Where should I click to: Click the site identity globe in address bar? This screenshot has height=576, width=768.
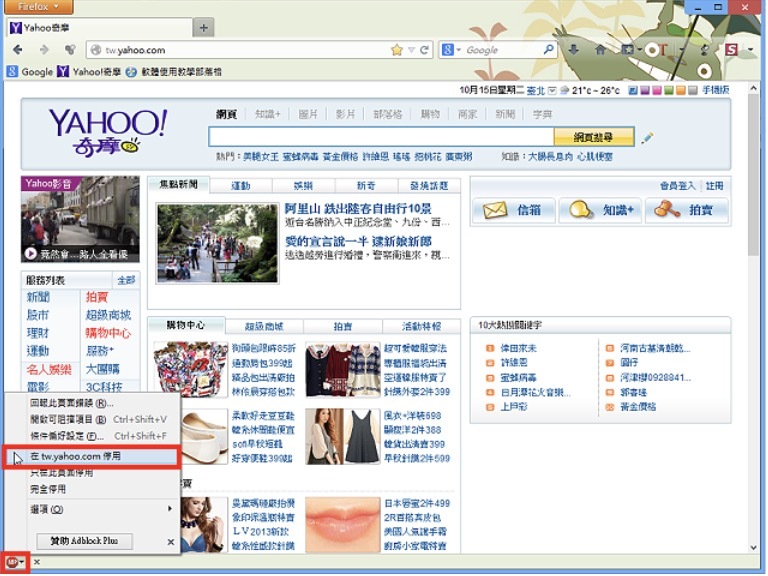[x=96, y=50]
